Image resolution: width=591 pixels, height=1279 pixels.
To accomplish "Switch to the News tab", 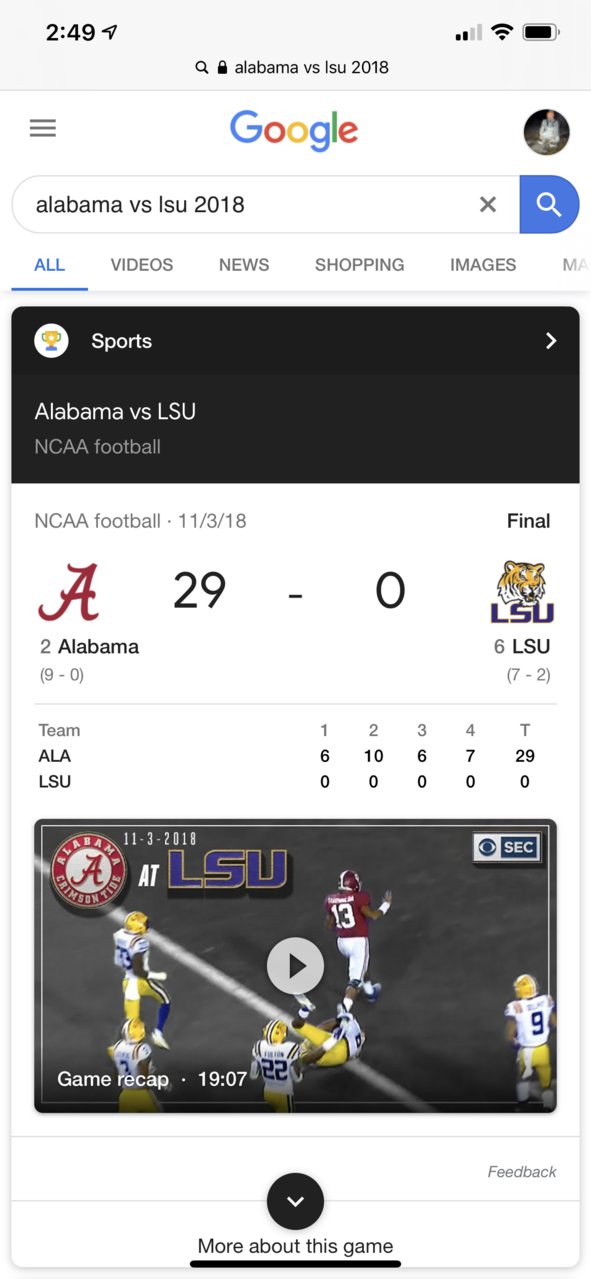I will [244, 265].
